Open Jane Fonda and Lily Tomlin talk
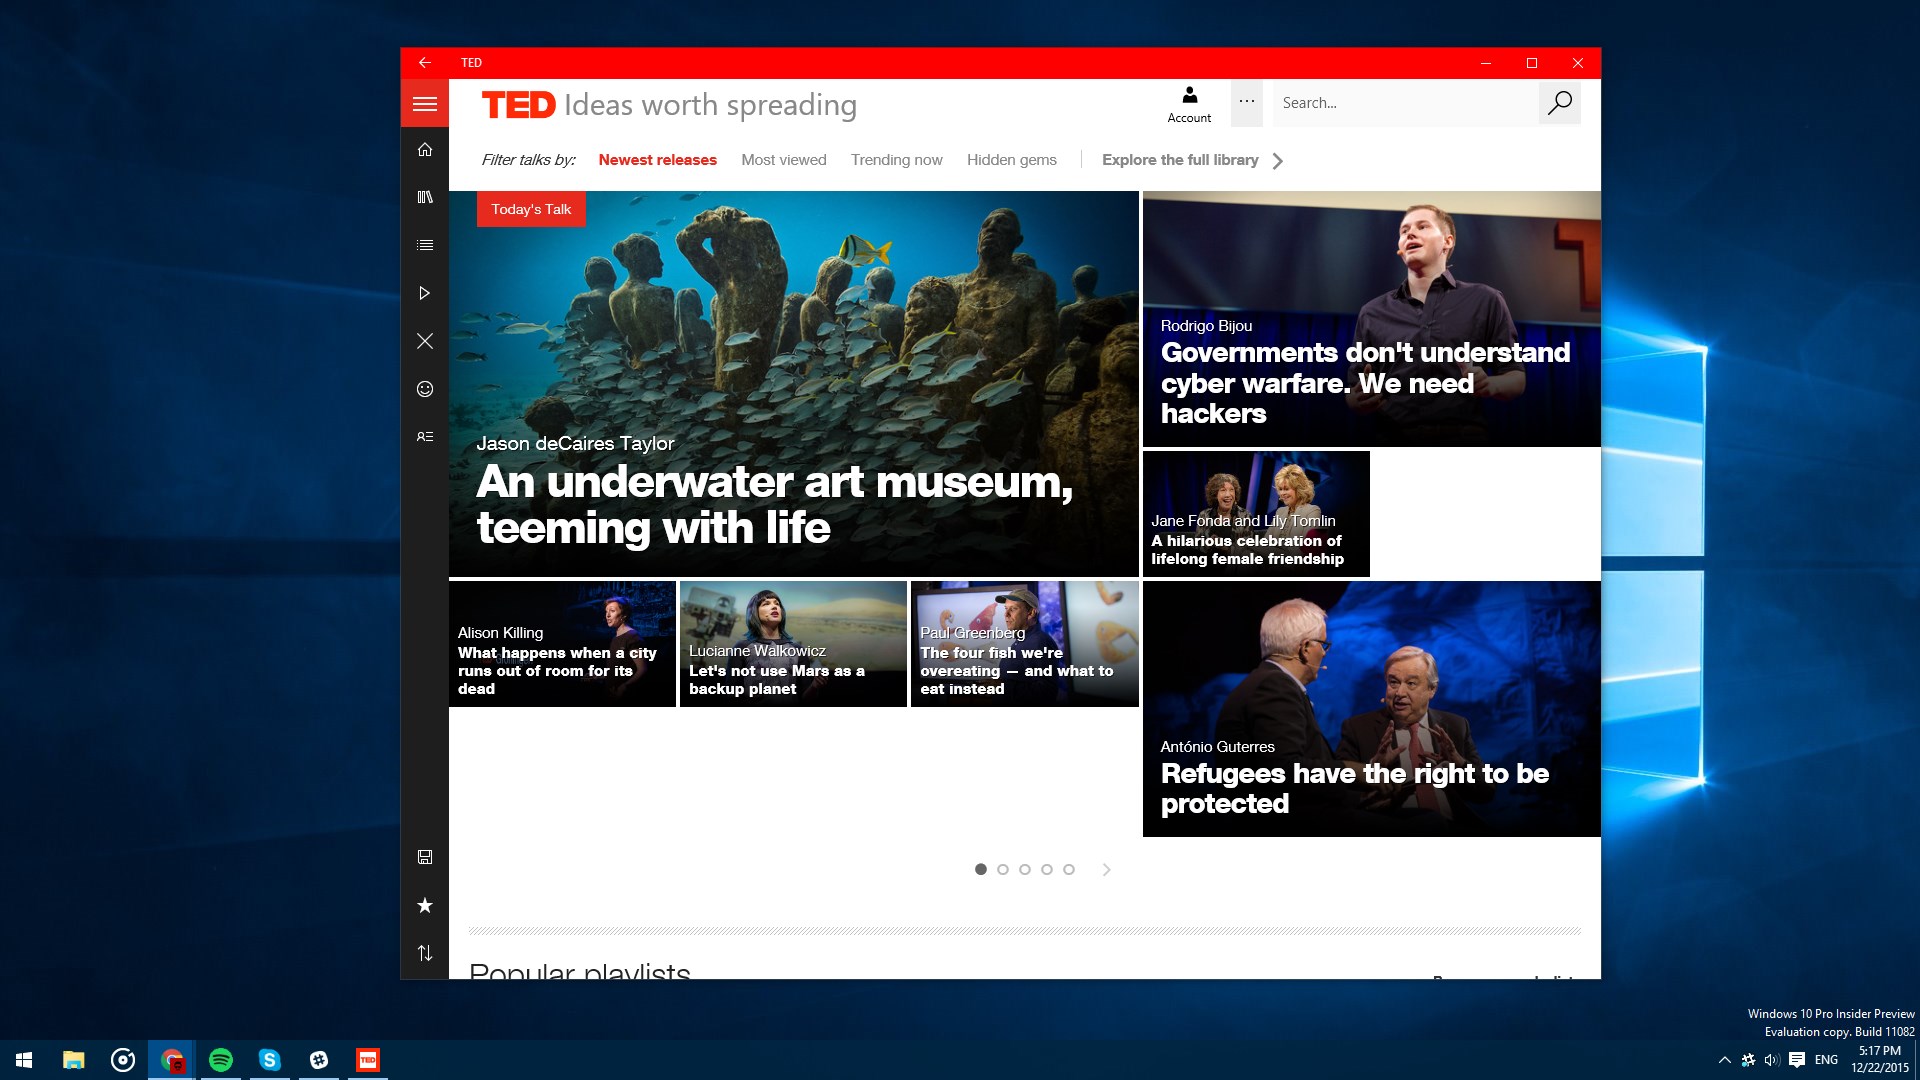This screenshot has width=1920, height=1080. [1256, 514]
